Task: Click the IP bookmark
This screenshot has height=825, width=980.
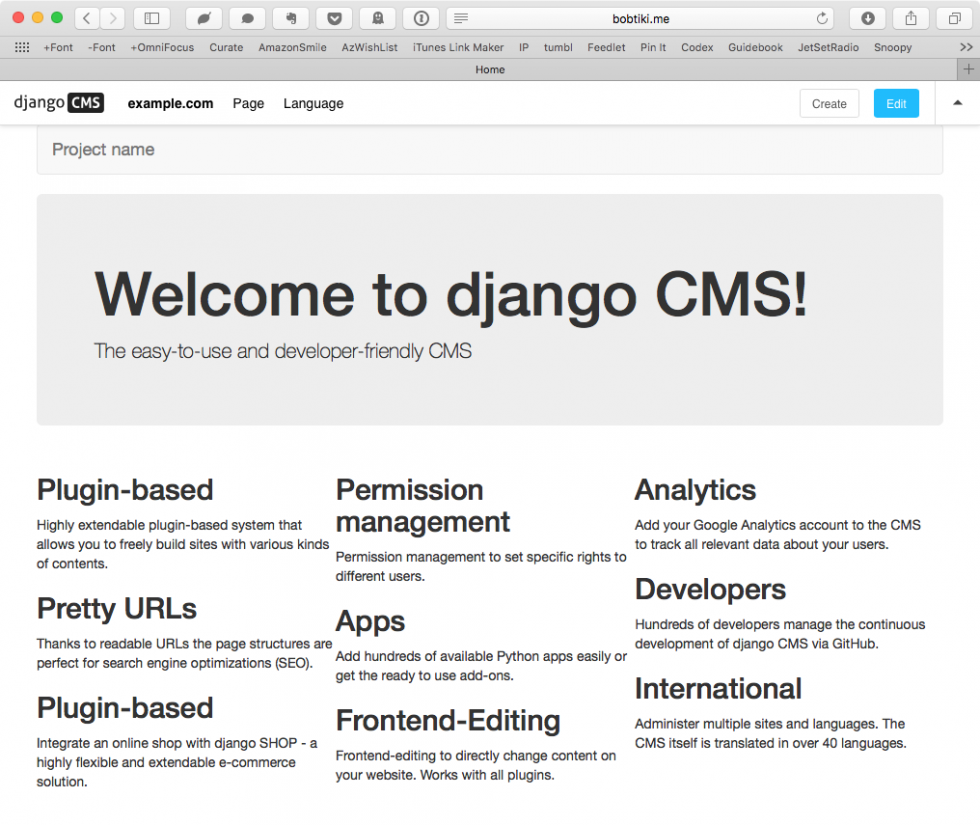Action: pos(524,48)
